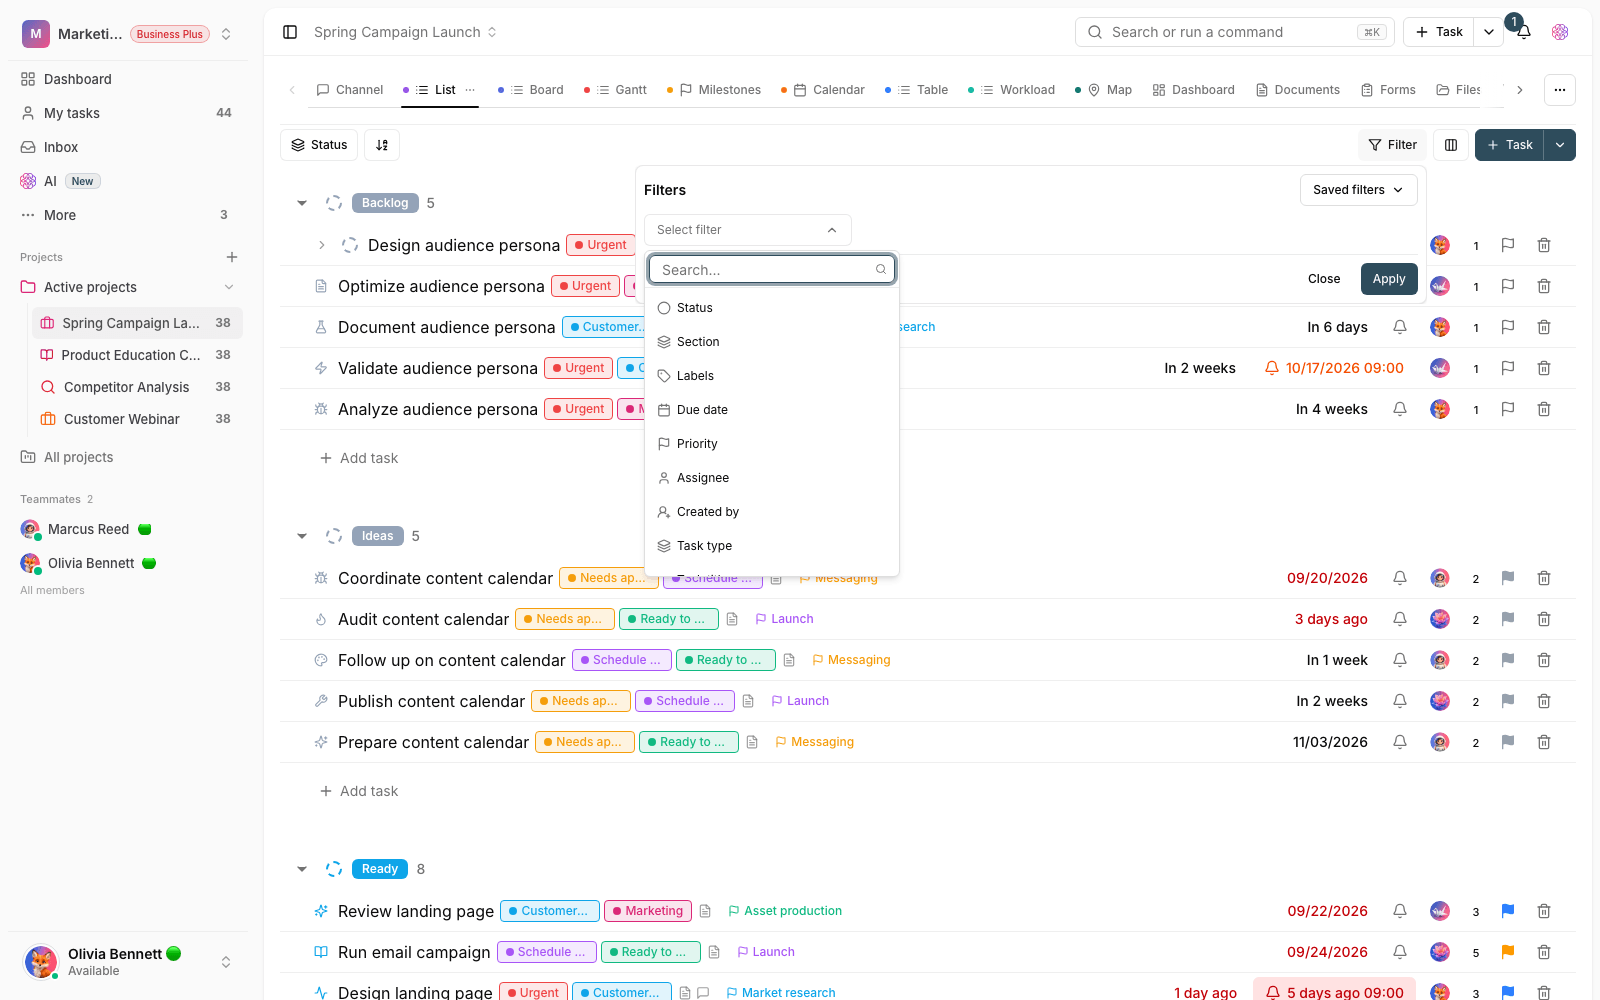Collapse the Ready section

pyautogui.click(x=302, y=869)
